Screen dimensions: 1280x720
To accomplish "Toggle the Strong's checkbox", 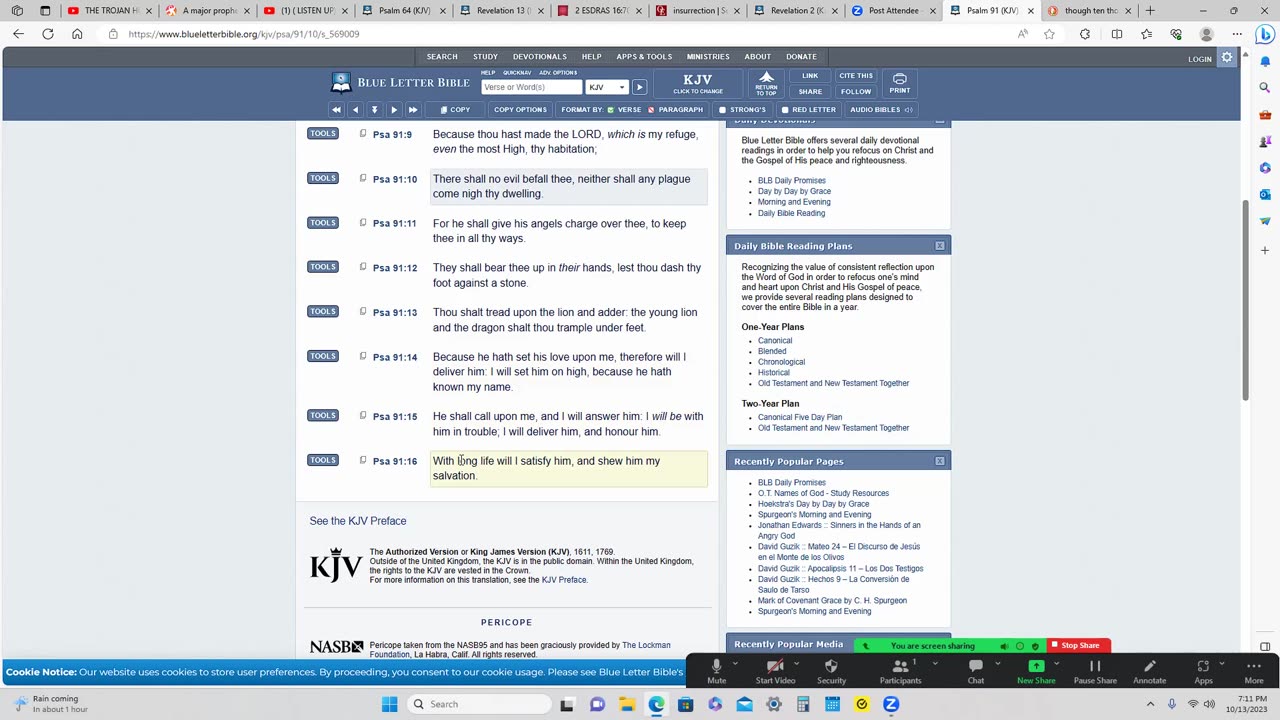I will tap(722, 110).
